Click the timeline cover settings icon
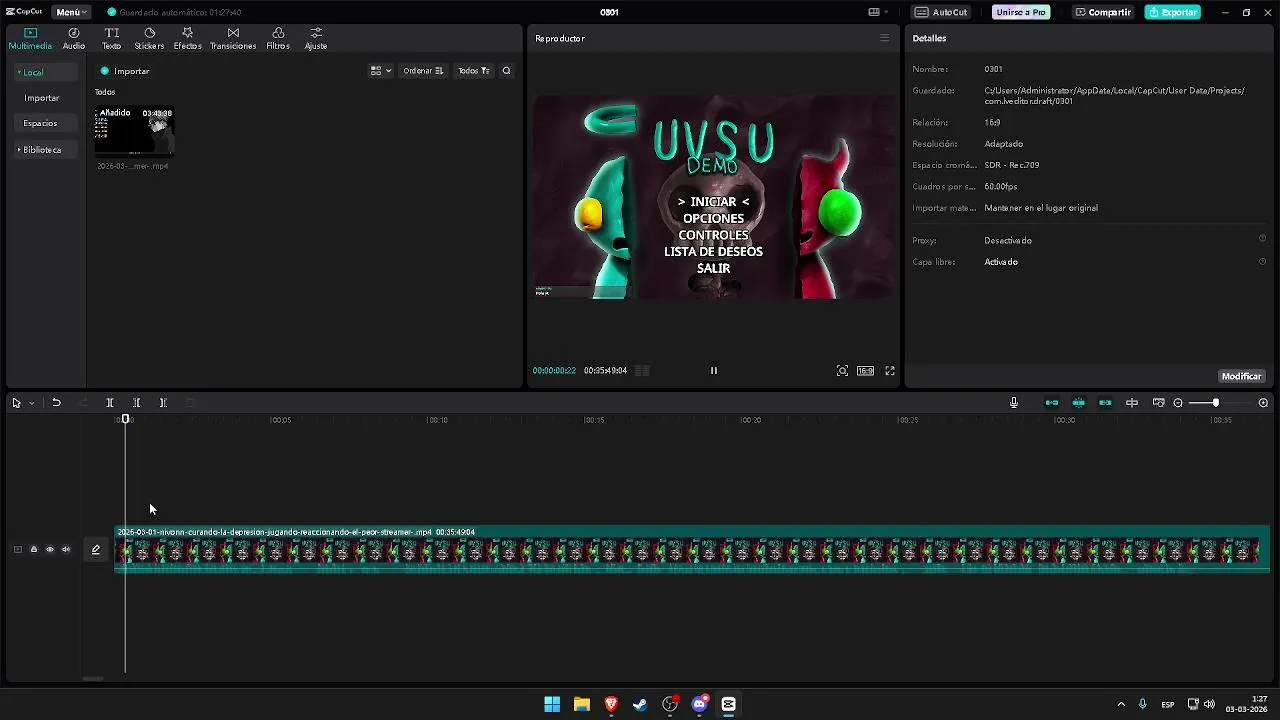Screen dimensions: 1280x720 [x=1158, y=403]
